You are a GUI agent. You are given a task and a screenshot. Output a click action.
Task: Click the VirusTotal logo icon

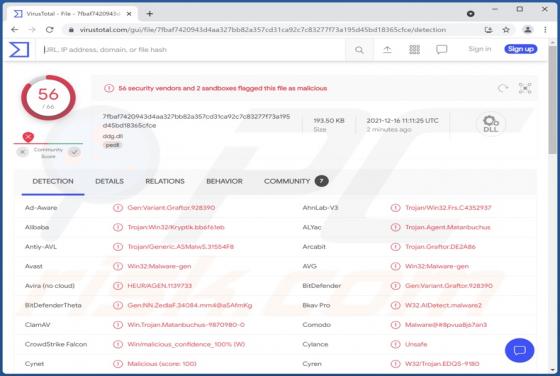tap(19, 49)
